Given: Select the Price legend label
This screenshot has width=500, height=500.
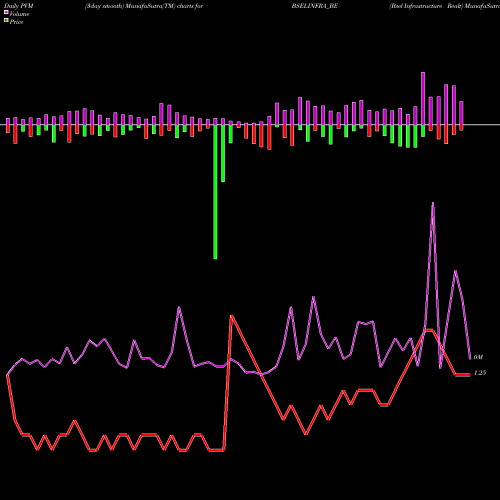Looking at the screenshot, I should (17, 22).
